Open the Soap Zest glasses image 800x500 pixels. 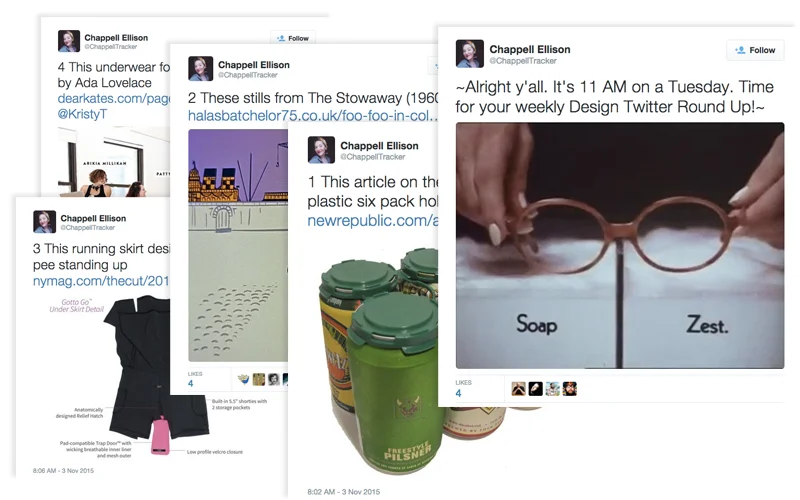620,245
